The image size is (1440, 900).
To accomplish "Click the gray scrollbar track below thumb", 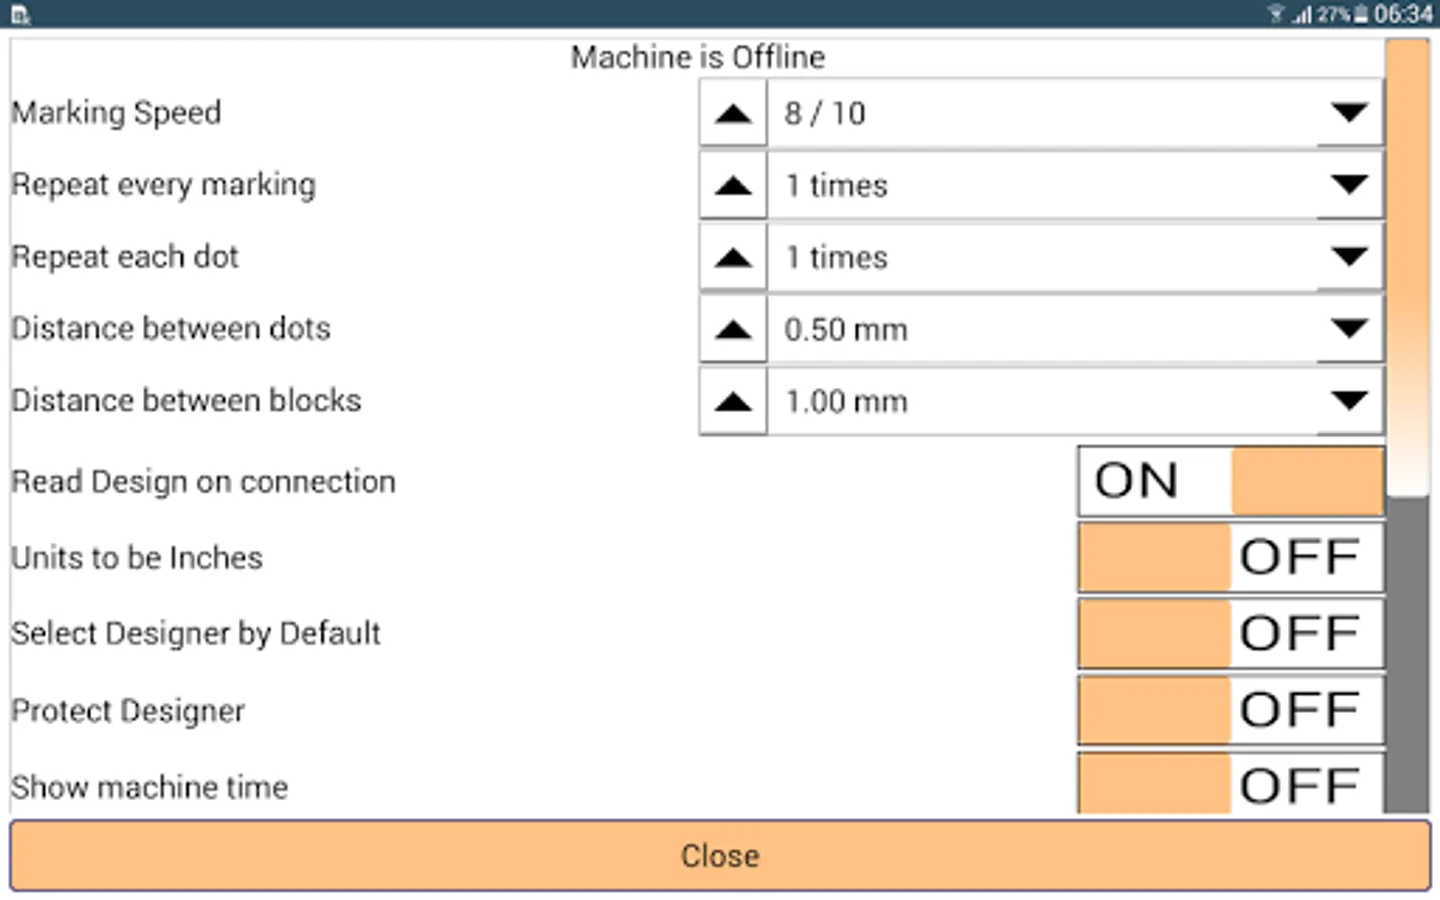I will point(1408,654).
